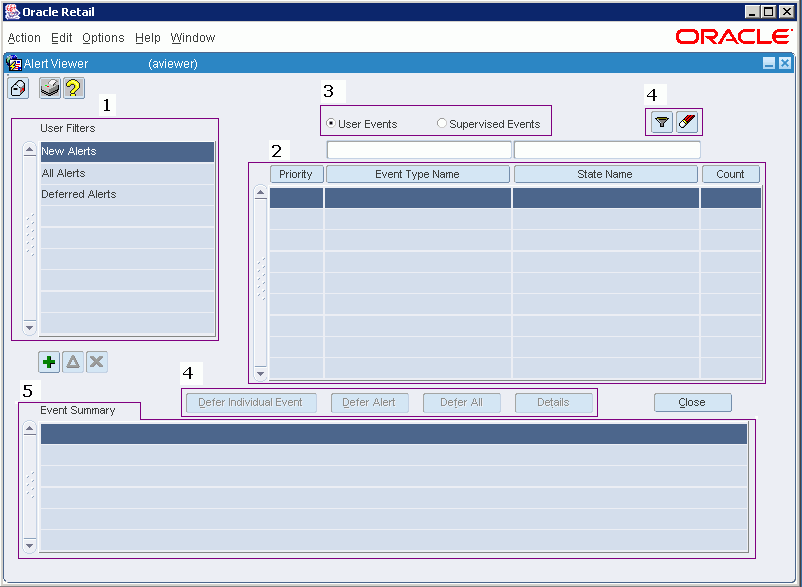Click Event Summary scrollbar up arrow

(x=30, y=428)
